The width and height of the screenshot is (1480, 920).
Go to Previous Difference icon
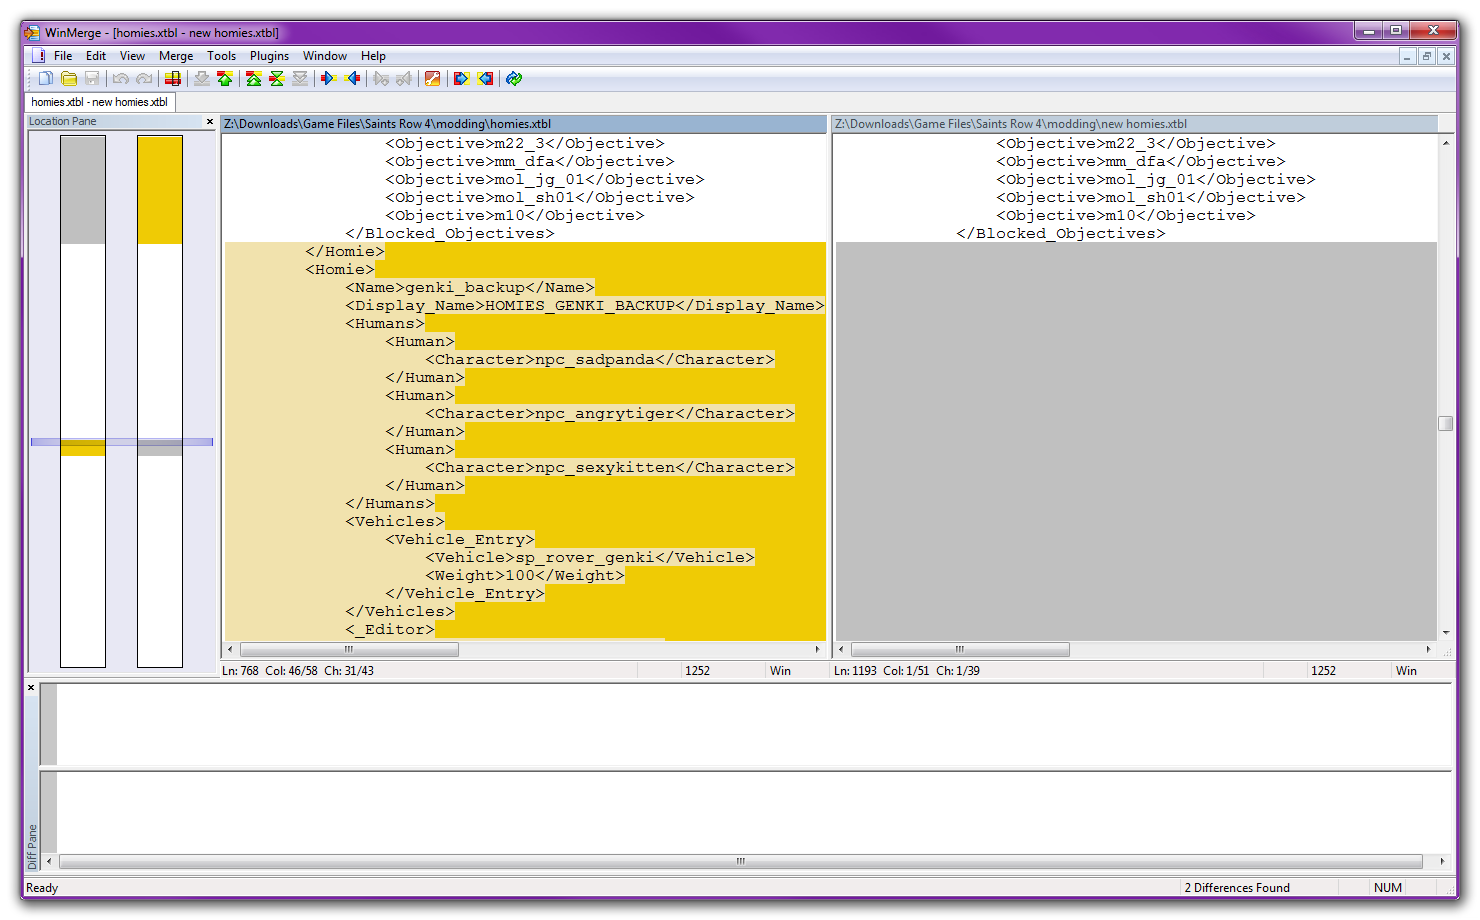[x=225, y=78]
